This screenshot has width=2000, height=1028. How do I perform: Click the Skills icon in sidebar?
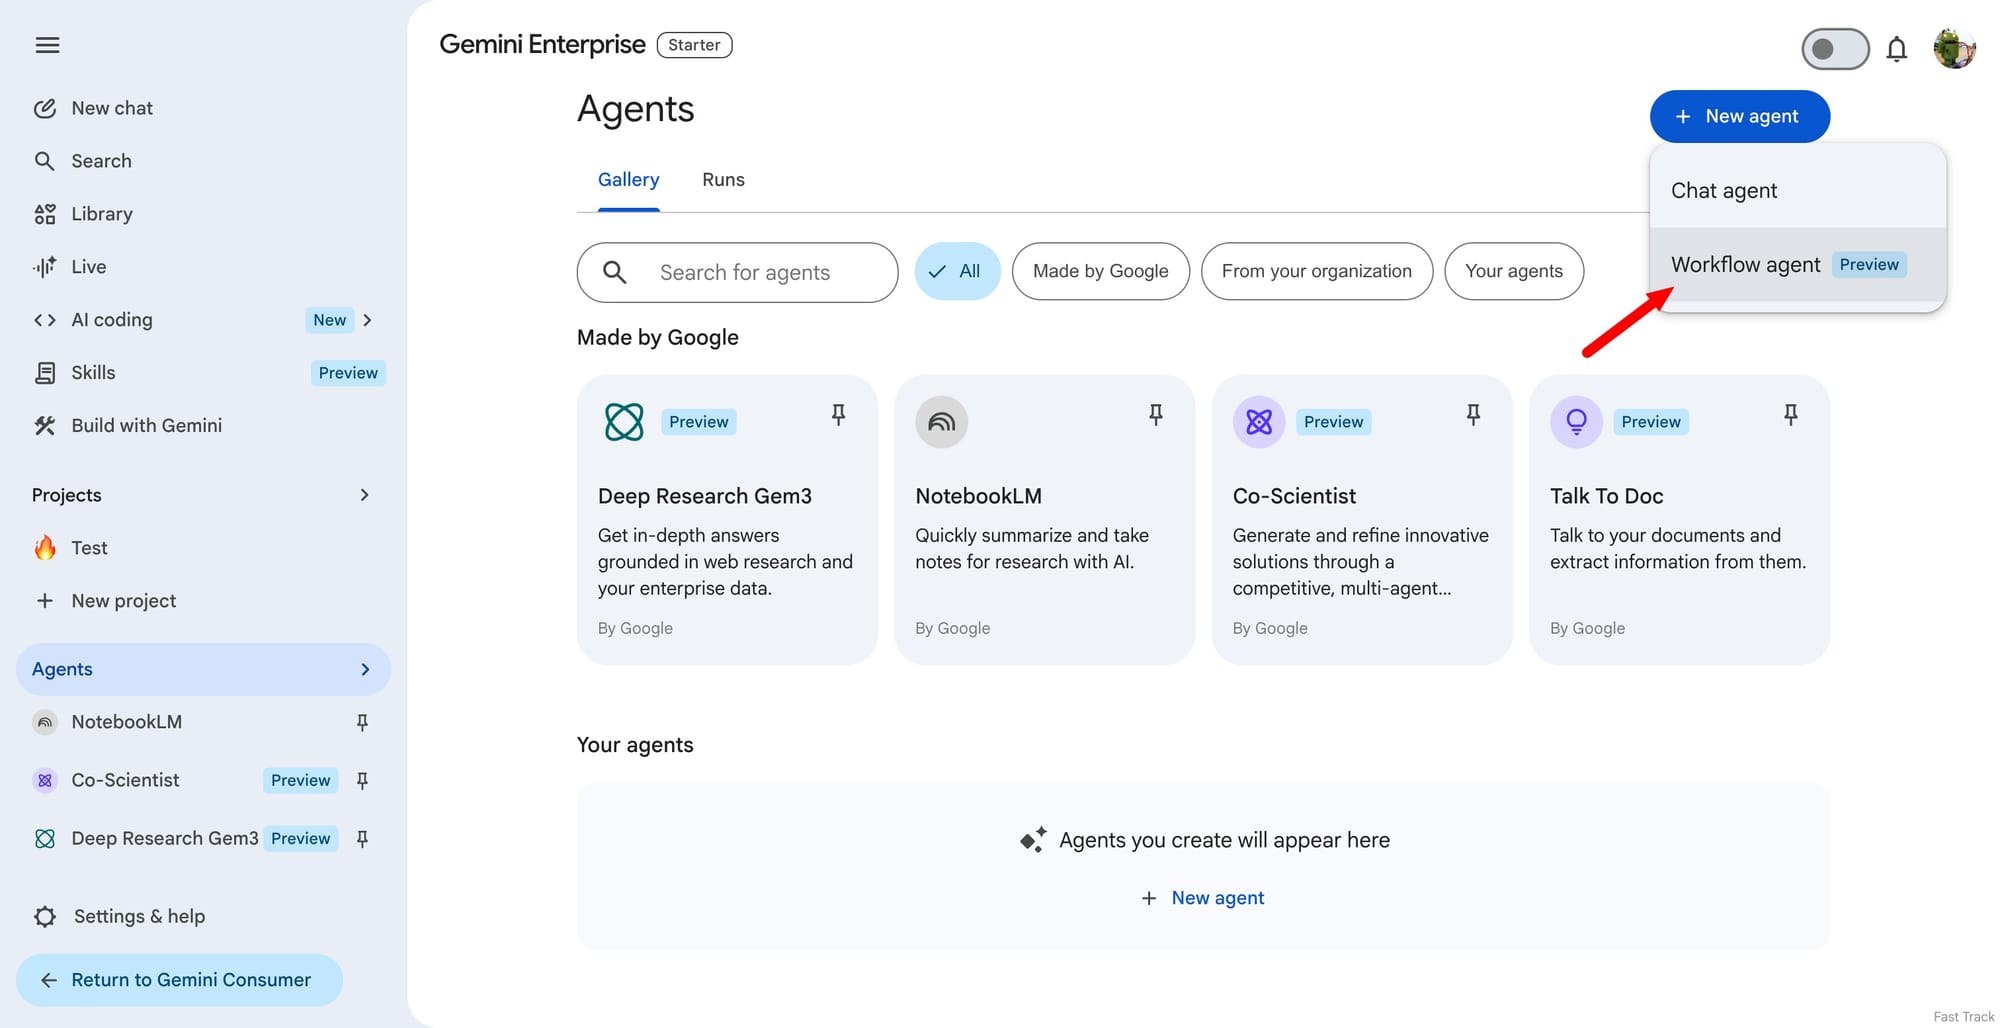[45, 373]
